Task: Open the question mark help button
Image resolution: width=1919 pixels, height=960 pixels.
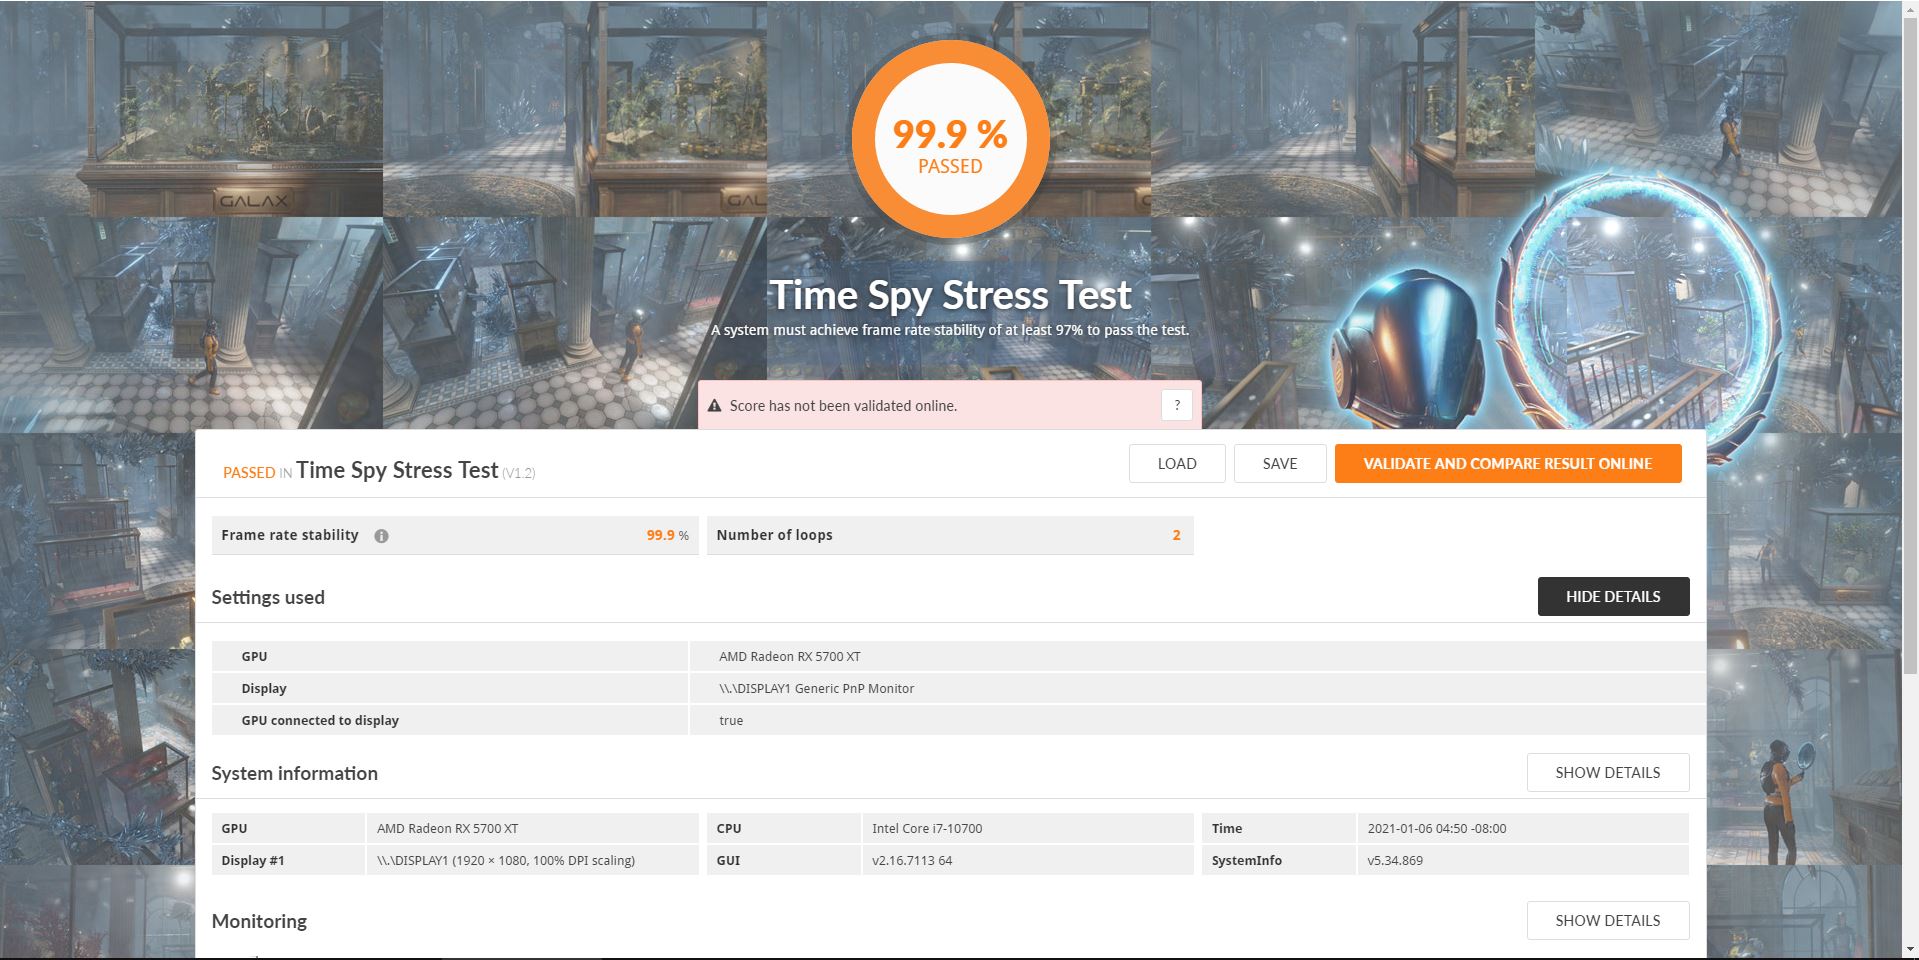Action: click(x=1177, y=405)
